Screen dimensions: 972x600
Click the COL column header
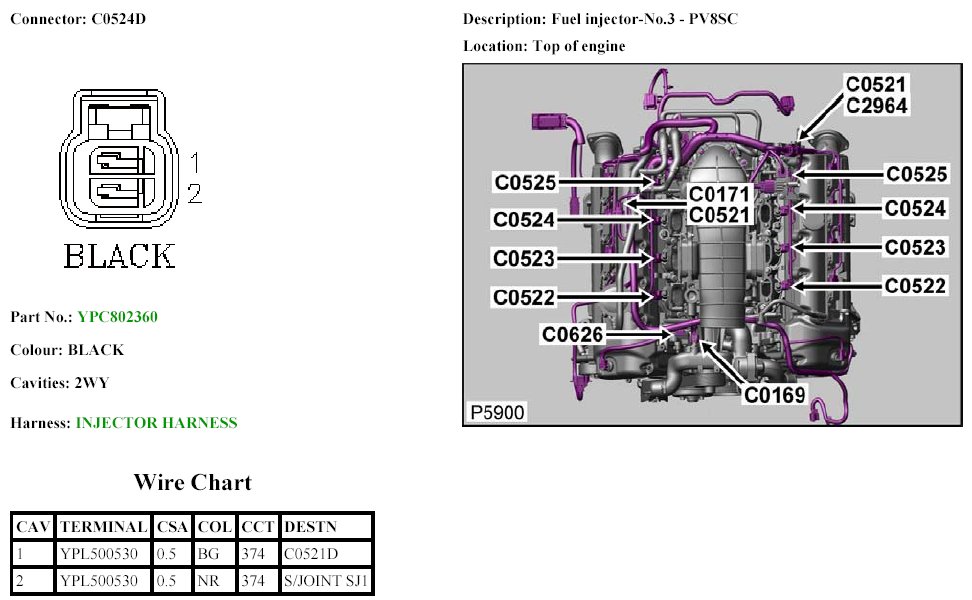(214, 527)
